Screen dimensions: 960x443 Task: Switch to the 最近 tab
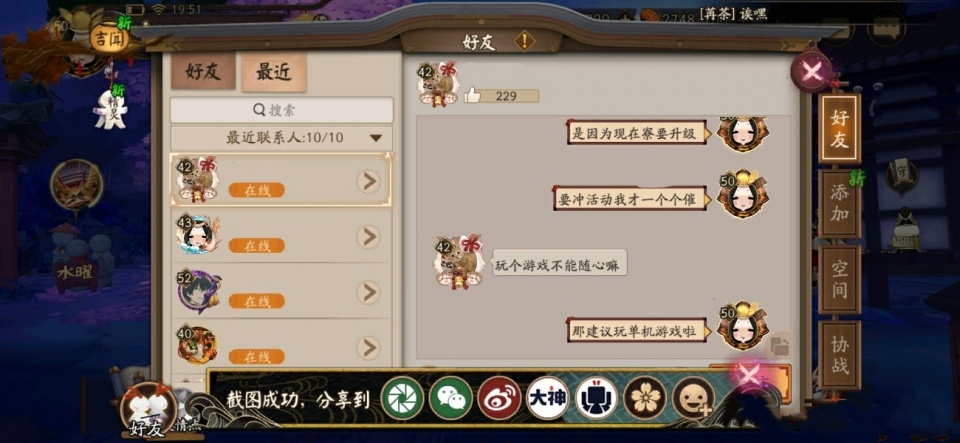pyautogui.click(x=274, y=72)
